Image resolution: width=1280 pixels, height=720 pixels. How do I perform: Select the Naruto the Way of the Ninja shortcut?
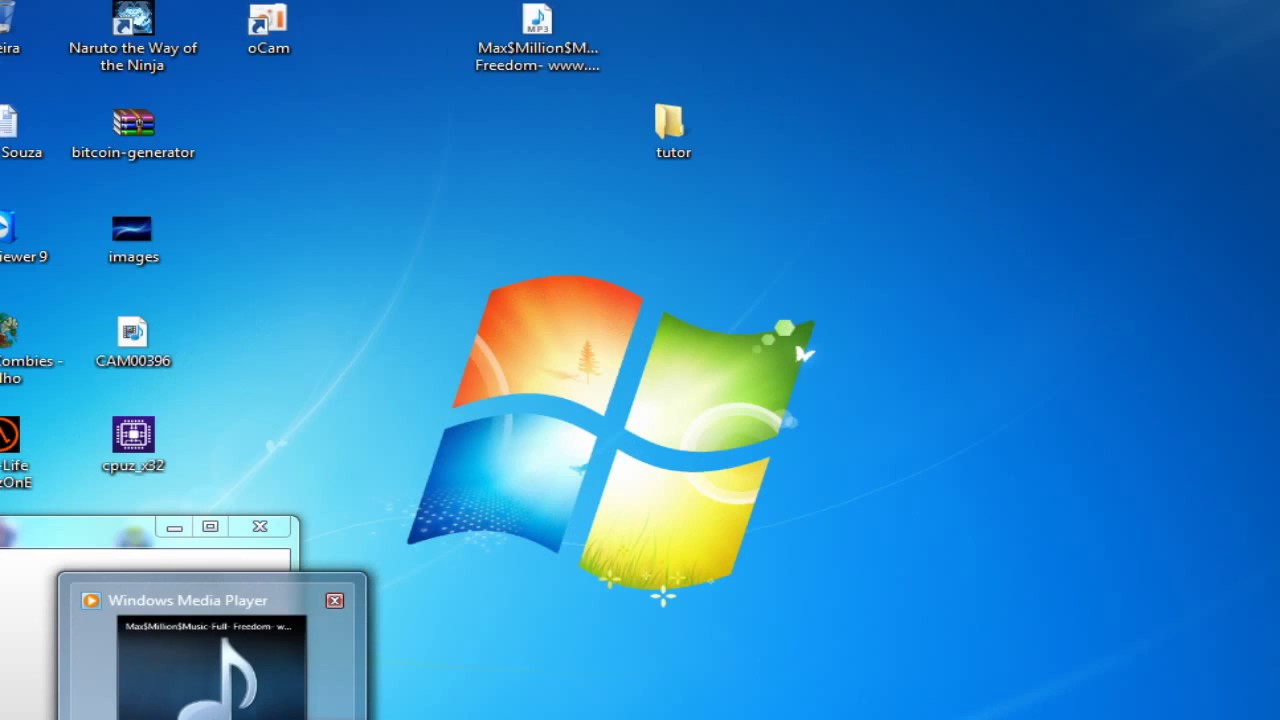click(133, 37)
